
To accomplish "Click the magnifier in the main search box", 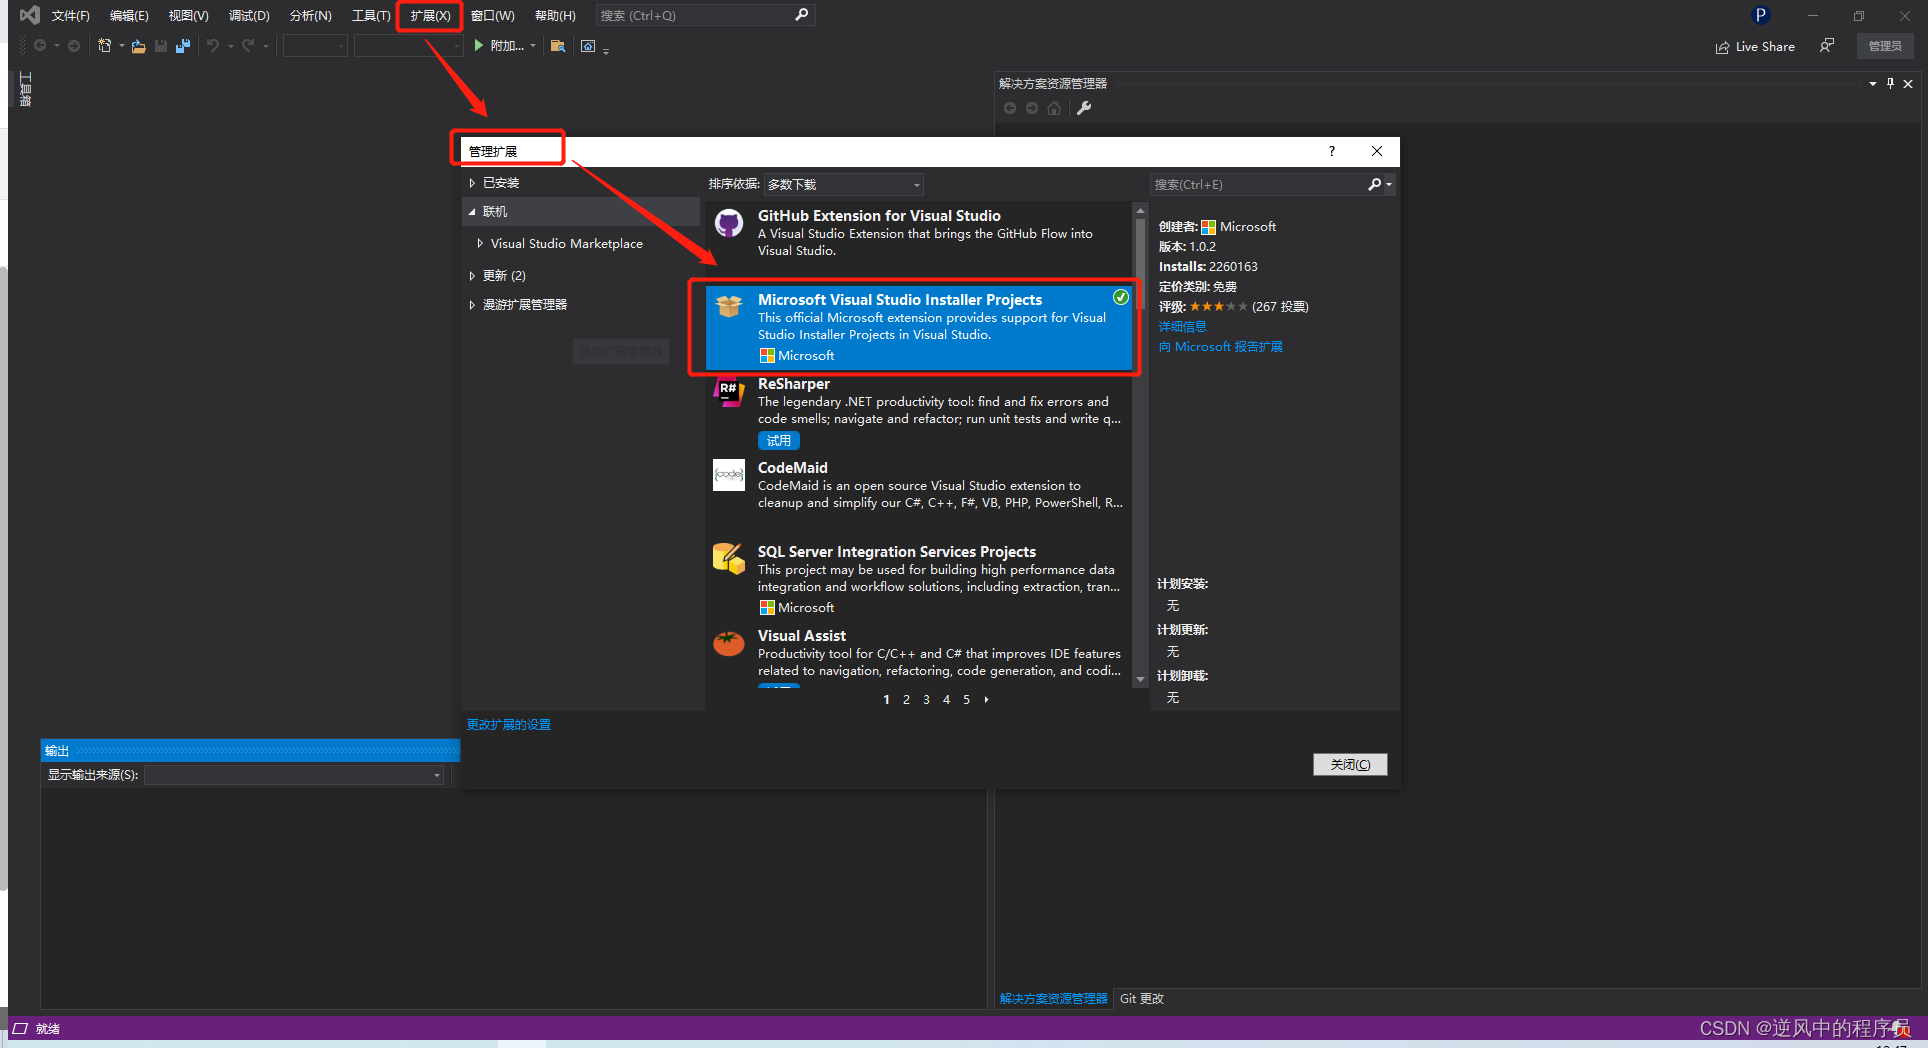I will tap(801, 15).
